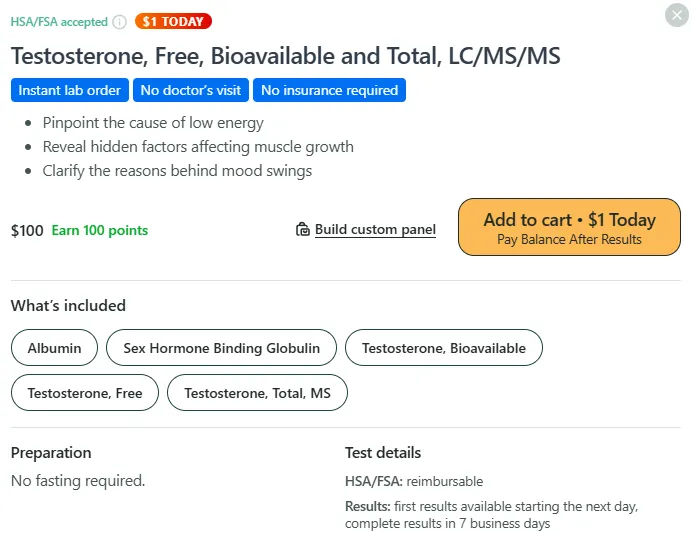Screen dimensions: 692x533
Task: Click the Testosterone, Total, MS chip
Action: click(257, 393)
